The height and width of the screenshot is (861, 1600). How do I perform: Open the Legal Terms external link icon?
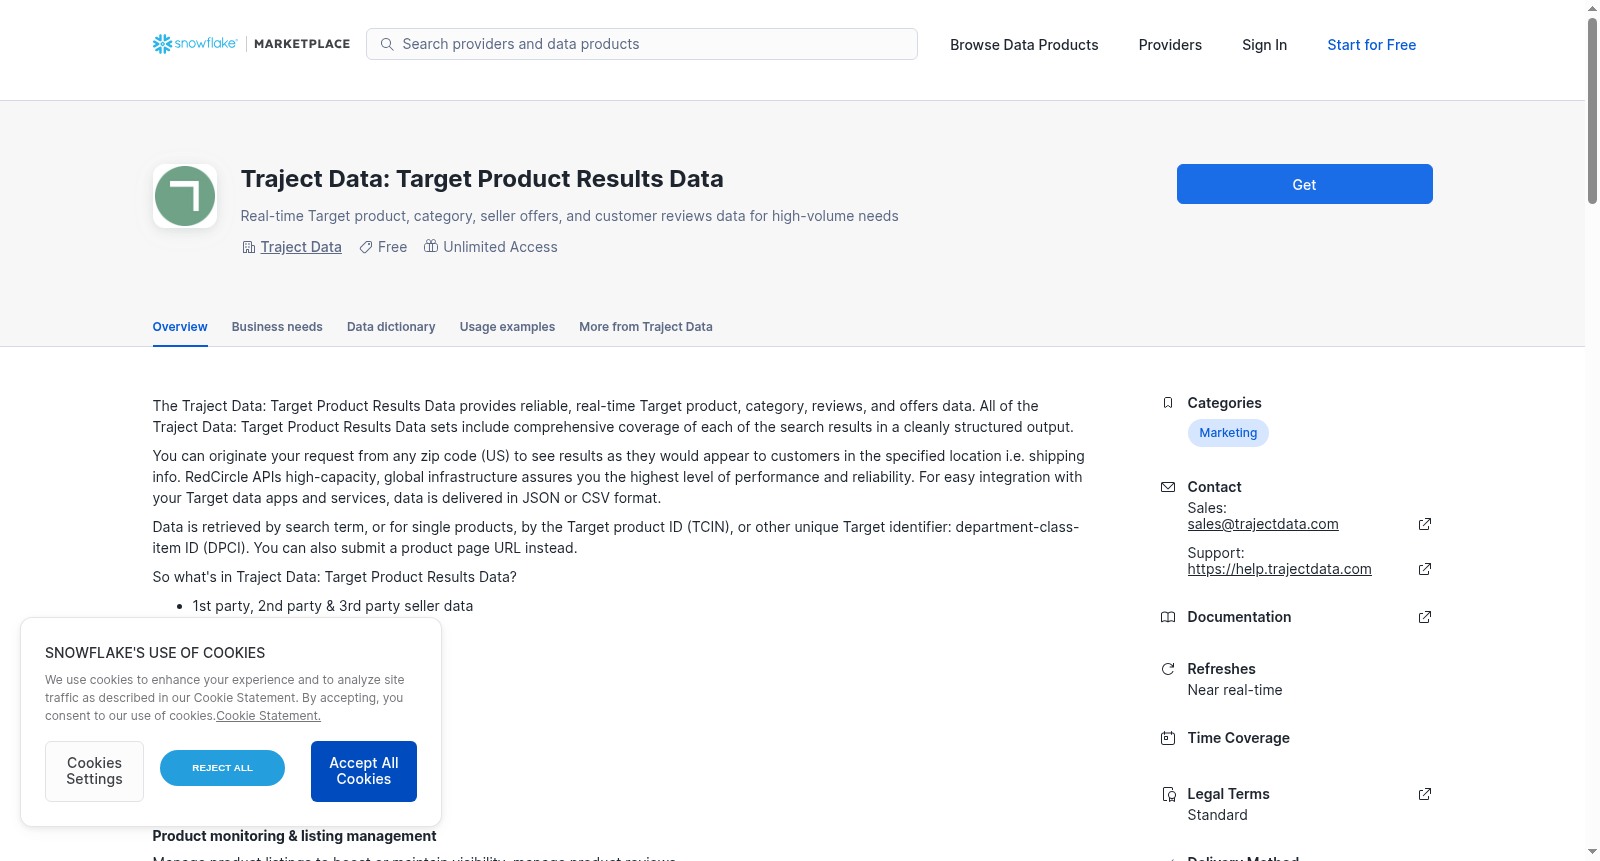coord(1425,794)
